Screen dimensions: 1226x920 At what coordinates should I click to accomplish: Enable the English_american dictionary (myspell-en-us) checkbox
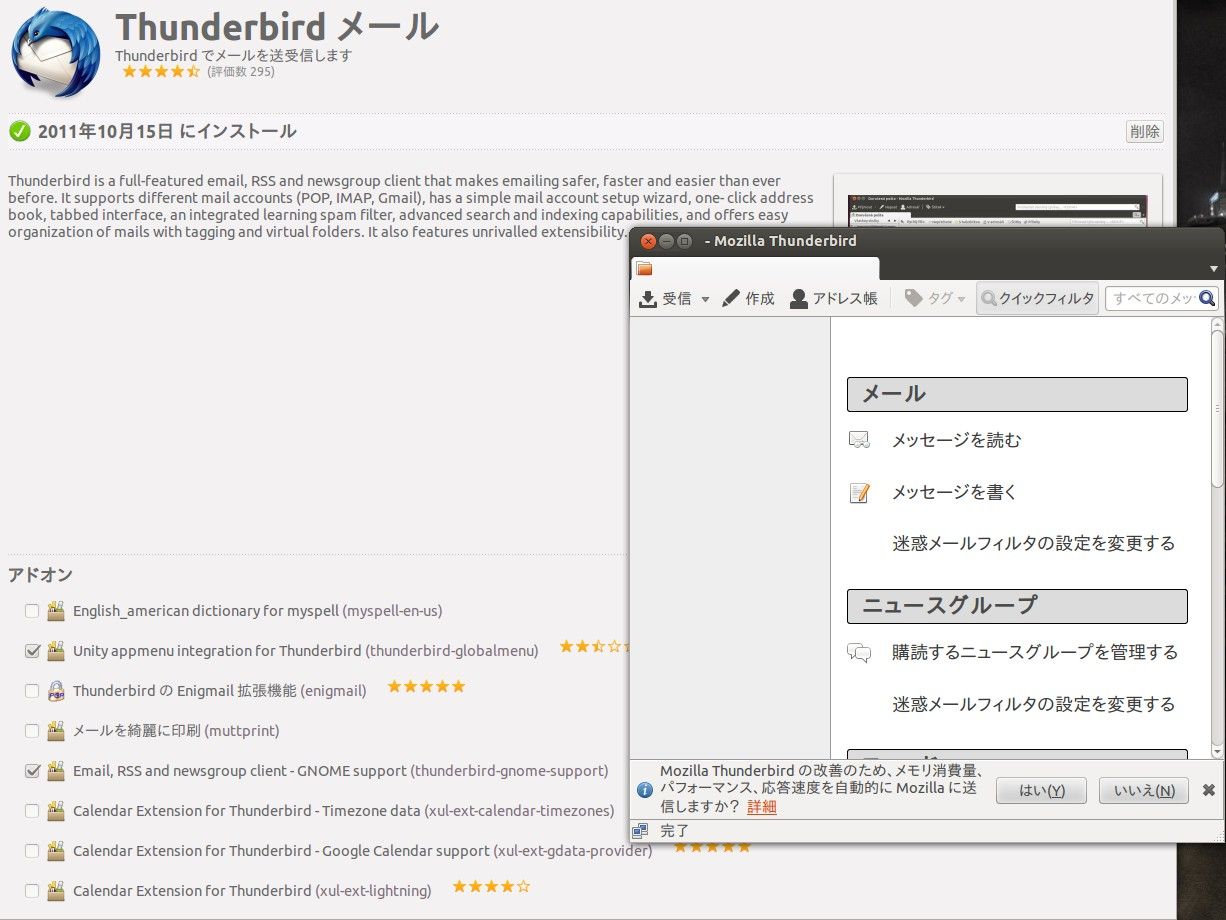pyautogui.click(x=32, y=610)
